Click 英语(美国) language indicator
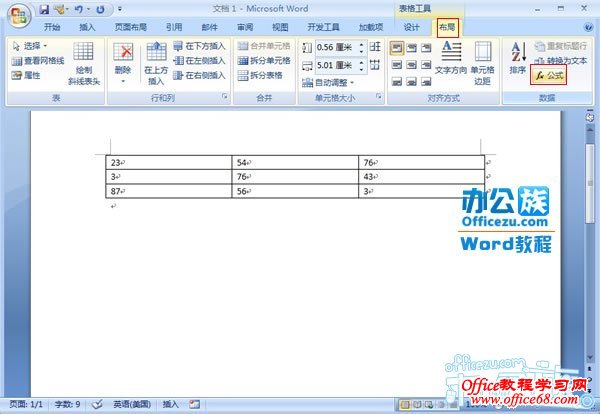Image resolution: width=600 pixels, height=414 pixels. click(x=132, y=404)
